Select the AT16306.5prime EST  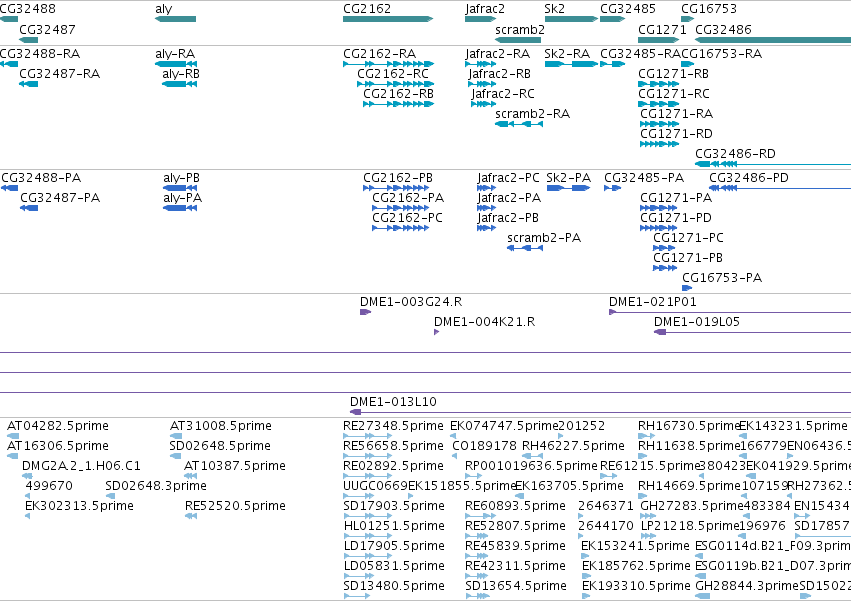(x=12, y=456)
